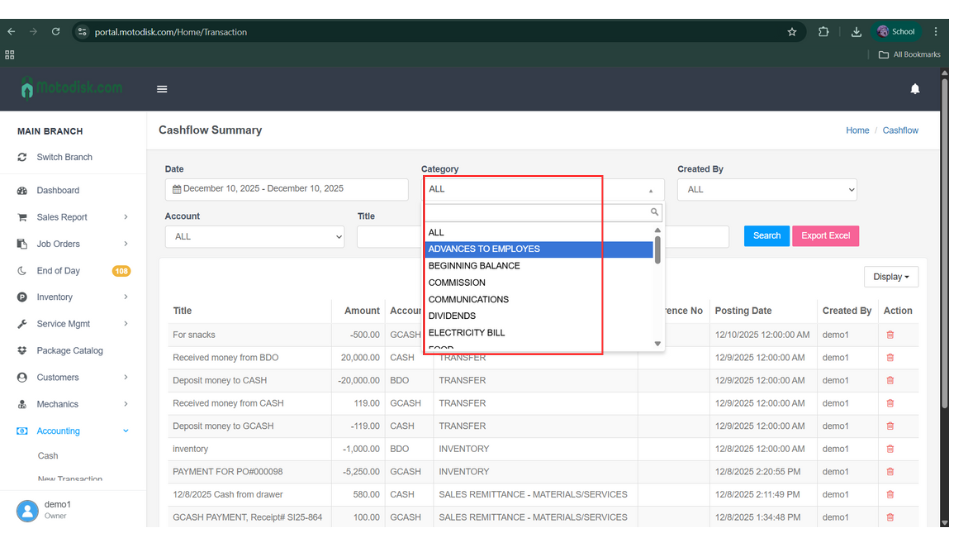Open browser downloads icon
Viewport: 960px width, 540px height.
856,32
